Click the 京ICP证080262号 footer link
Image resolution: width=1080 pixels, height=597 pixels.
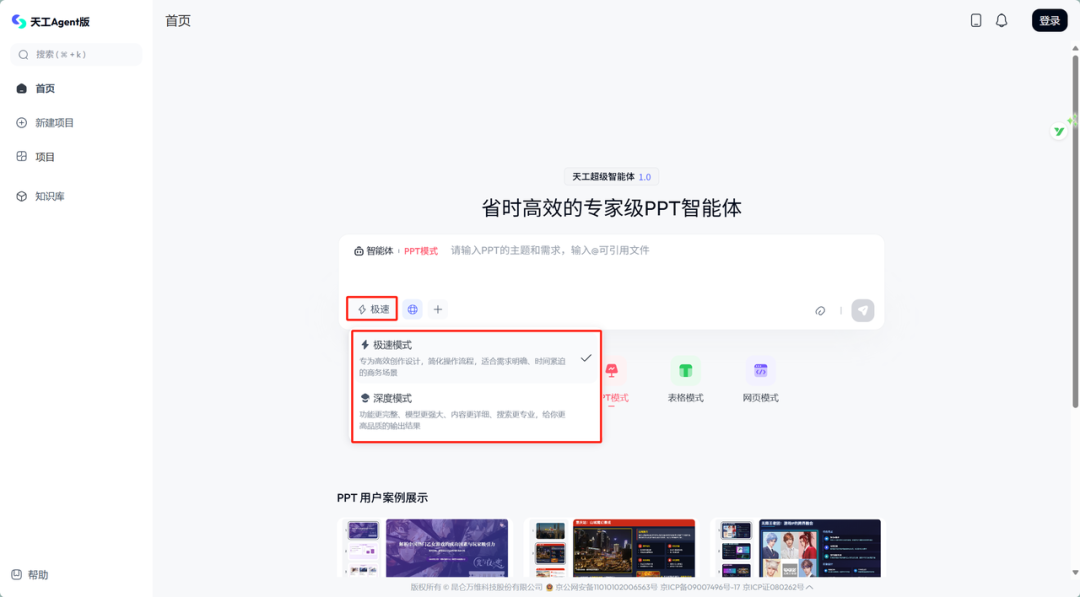click(x=773, y=587)
